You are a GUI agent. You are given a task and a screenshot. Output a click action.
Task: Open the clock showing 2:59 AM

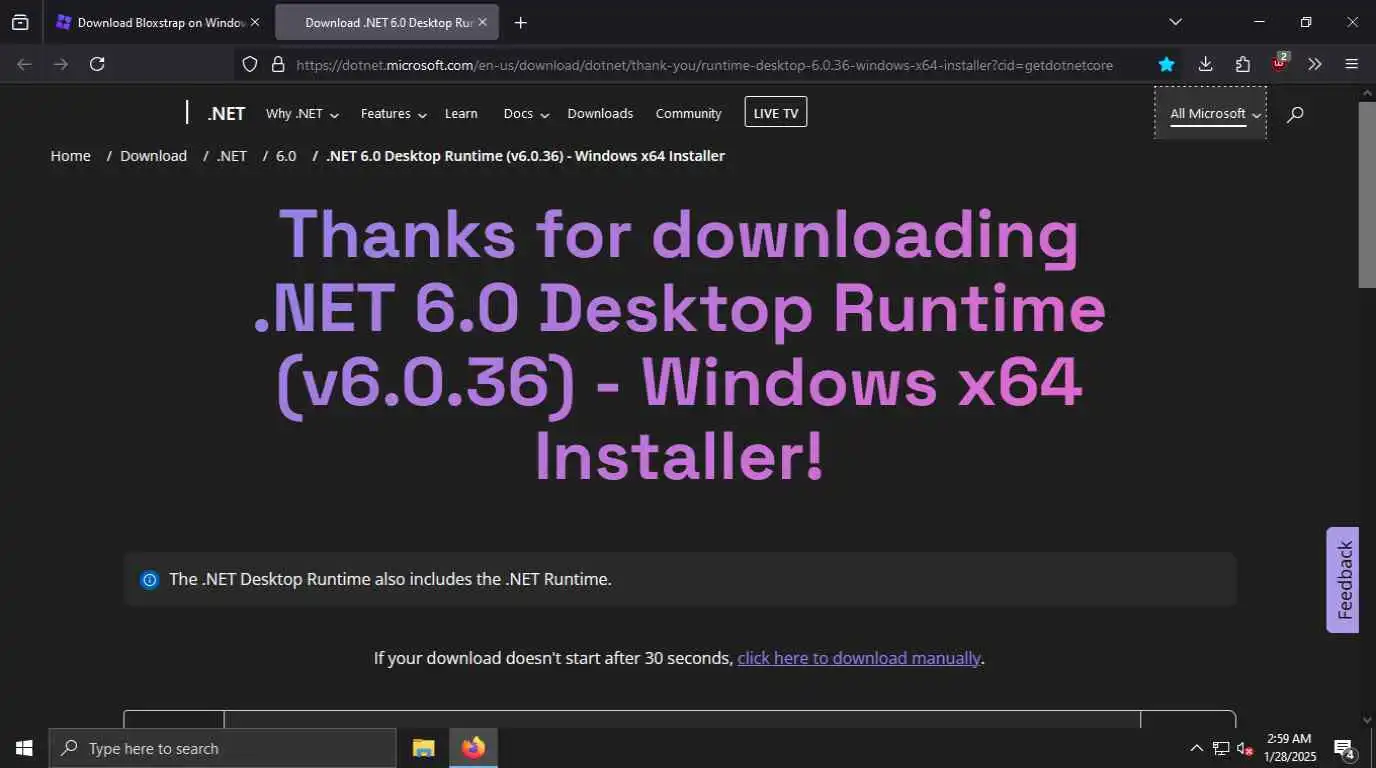tap(1291, 748)
